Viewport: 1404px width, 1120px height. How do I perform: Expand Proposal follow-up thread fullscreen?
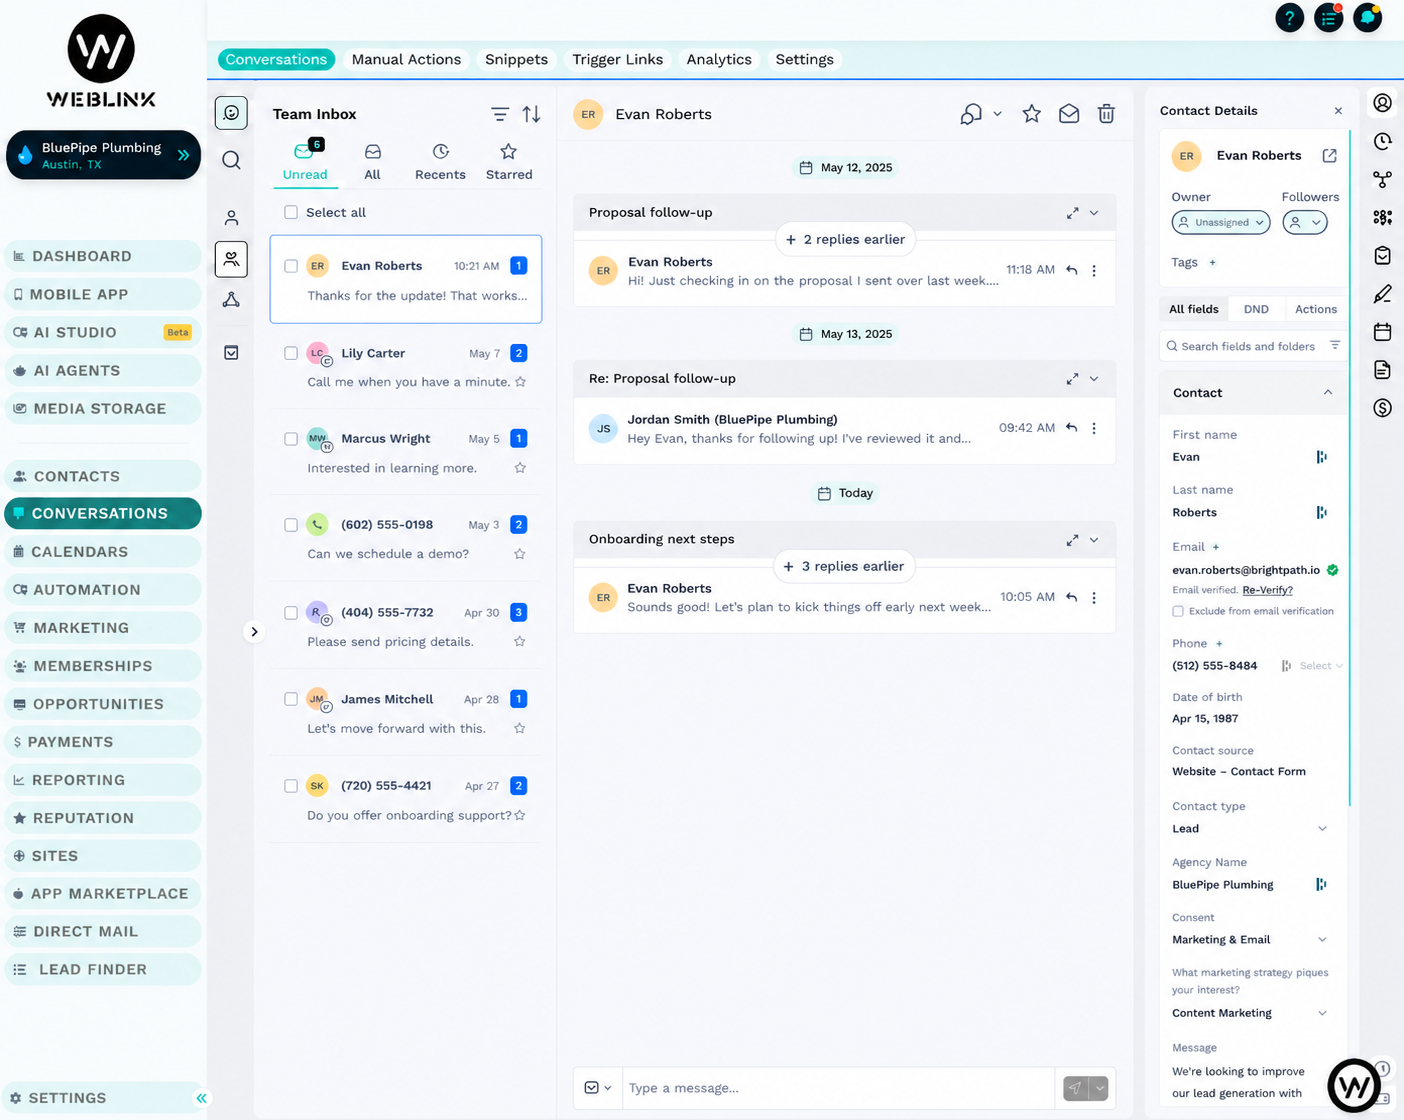[1072, 213]
